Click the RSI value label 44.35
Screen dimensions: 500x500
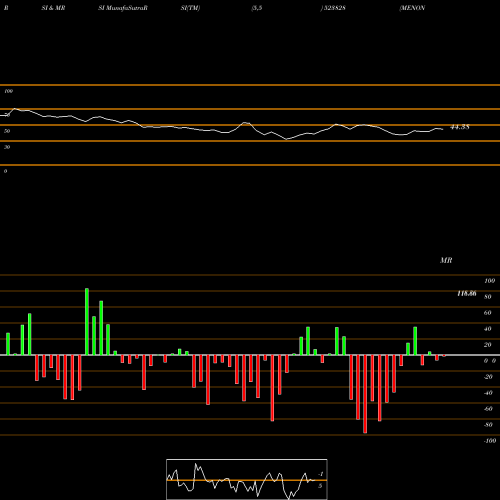(x=460, y=127)
